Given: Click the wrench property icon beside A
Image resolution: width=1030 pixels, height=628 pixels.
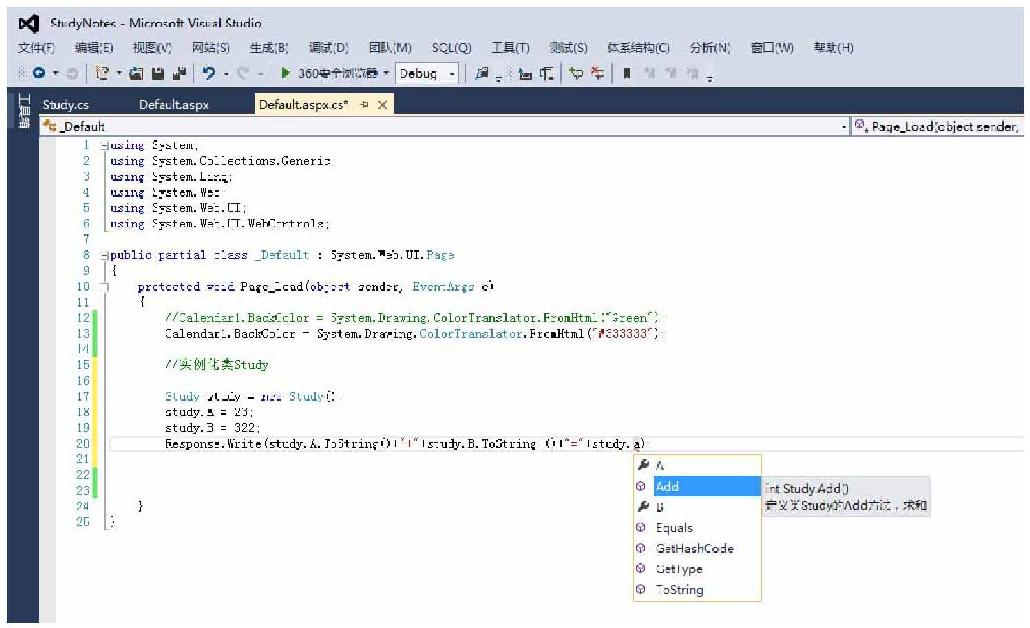Looking at the screenshot, I should tap(643, 464).
